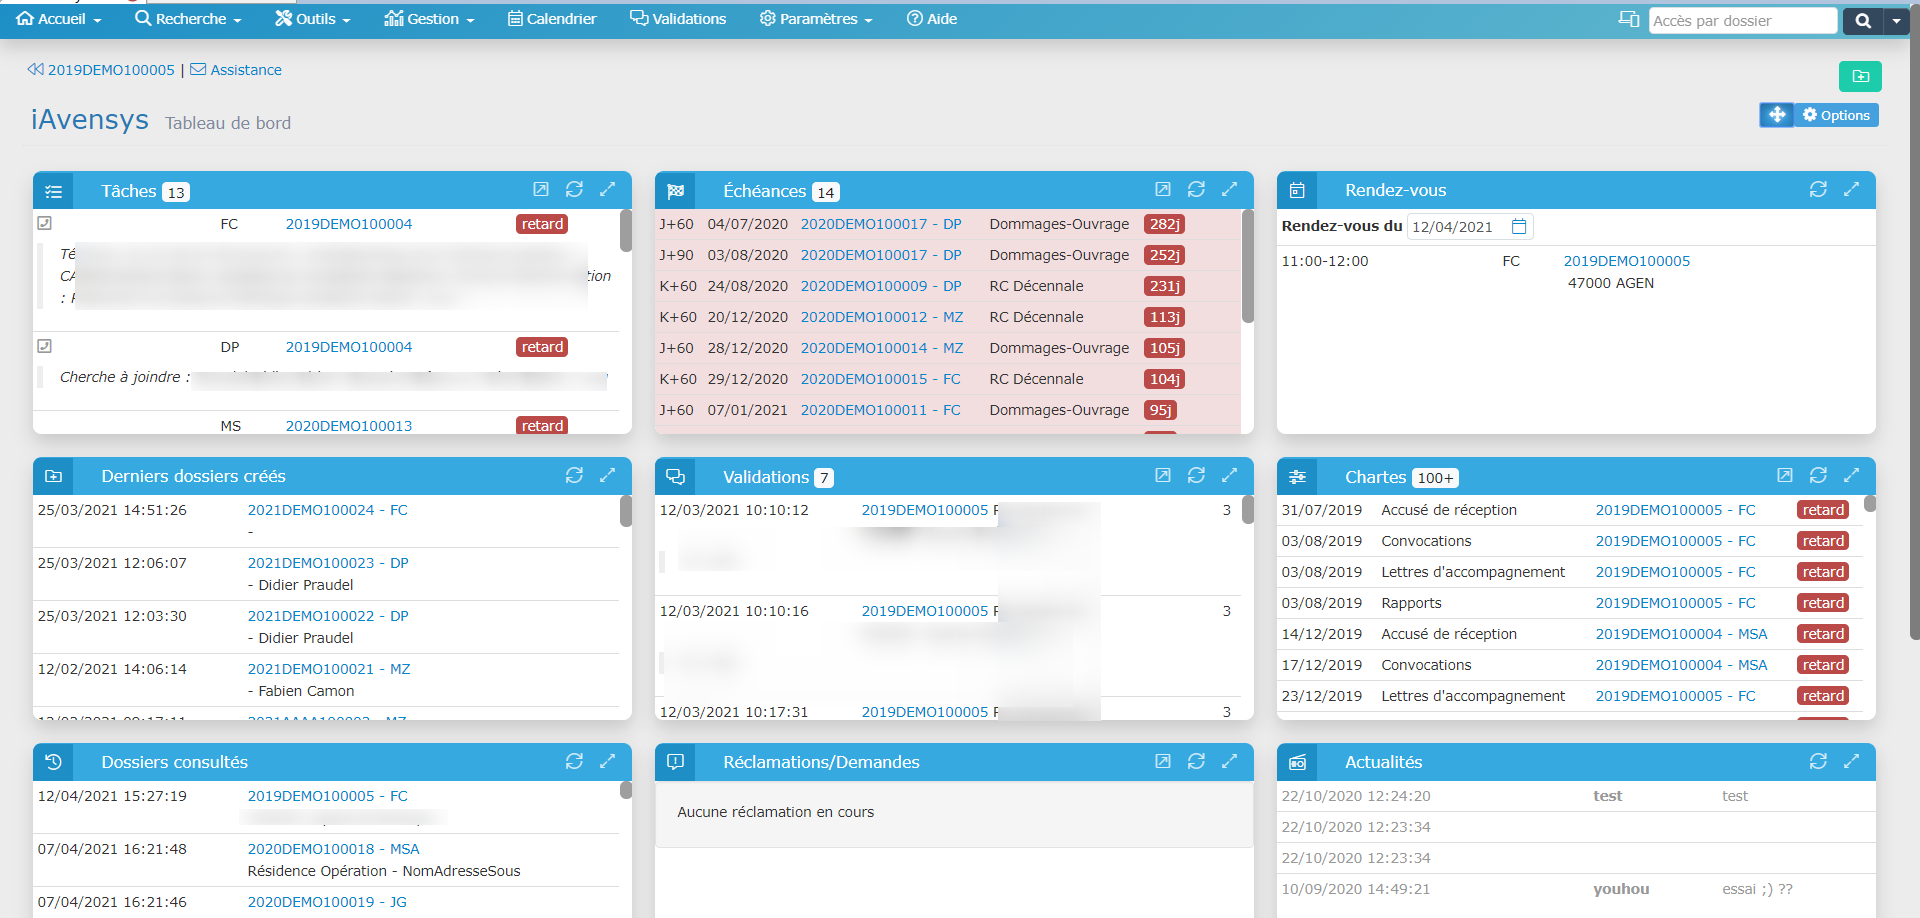Click the Accès par dossier field

pyautogui.click(x=1741, y=20)
